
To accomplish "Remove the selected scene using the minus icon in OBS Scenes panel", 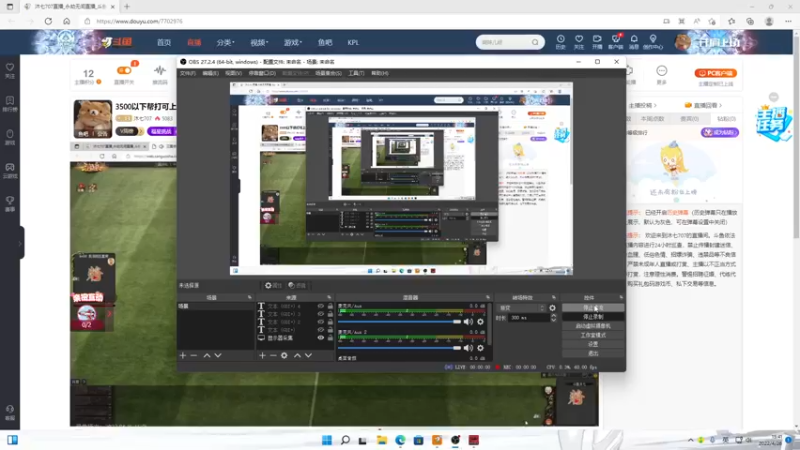I will coord(194,355).
